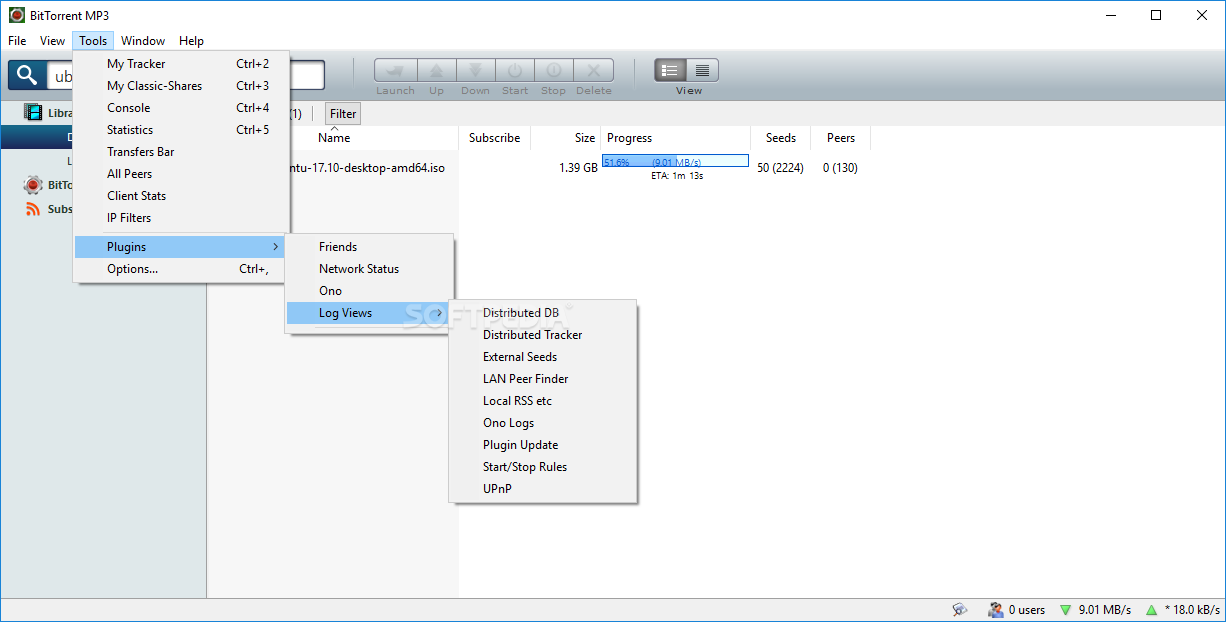Sort by the Subscribe column header
The width and height of the screenshot is (1226, 622).
pyautogui.click(x=495, y=138)
